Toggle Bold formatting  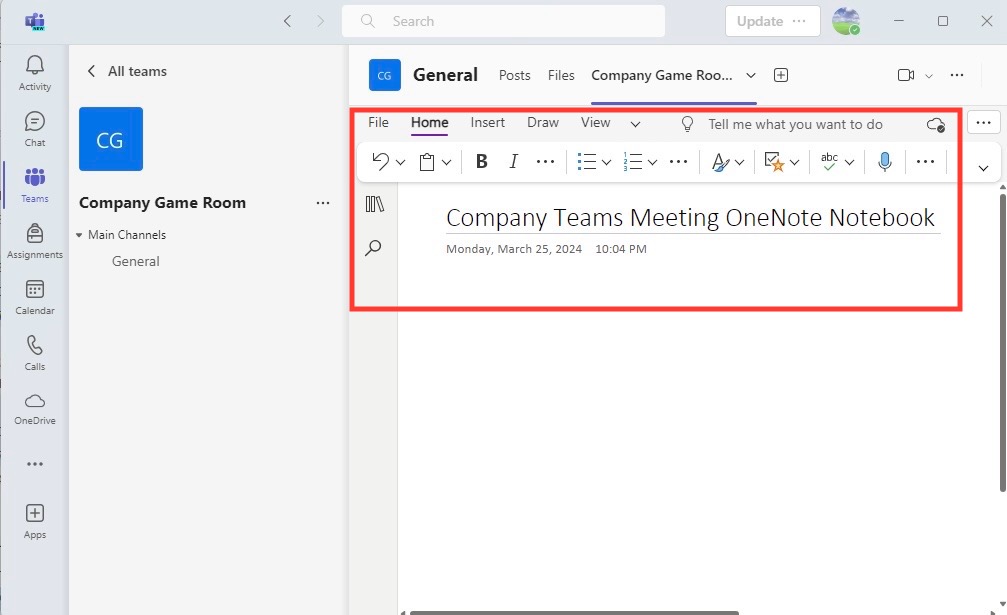click(481, 162)
